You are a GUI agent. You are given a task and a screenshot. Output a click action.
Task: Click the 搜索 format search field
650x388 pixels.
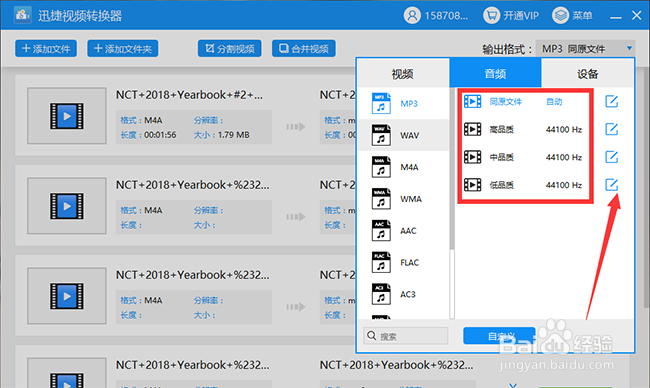(x=406, y=336)
